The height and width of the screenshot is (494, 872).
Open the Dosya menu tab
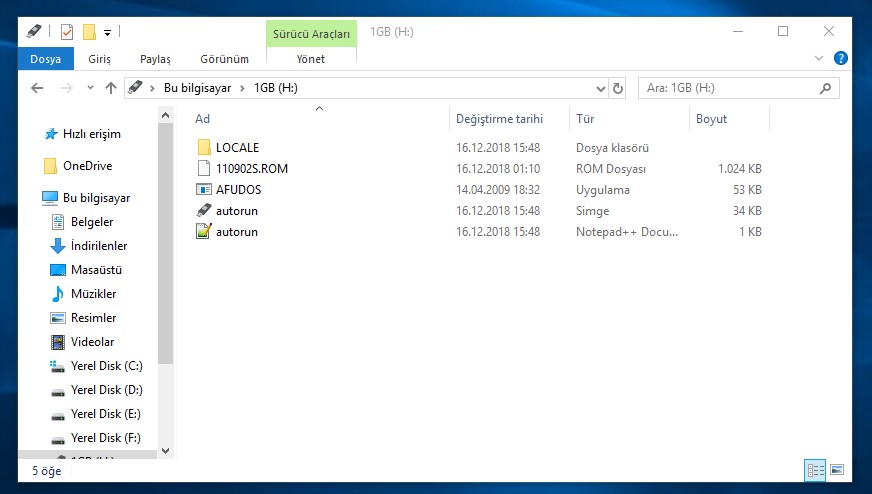pyautogui.click(x=45, y=59)
